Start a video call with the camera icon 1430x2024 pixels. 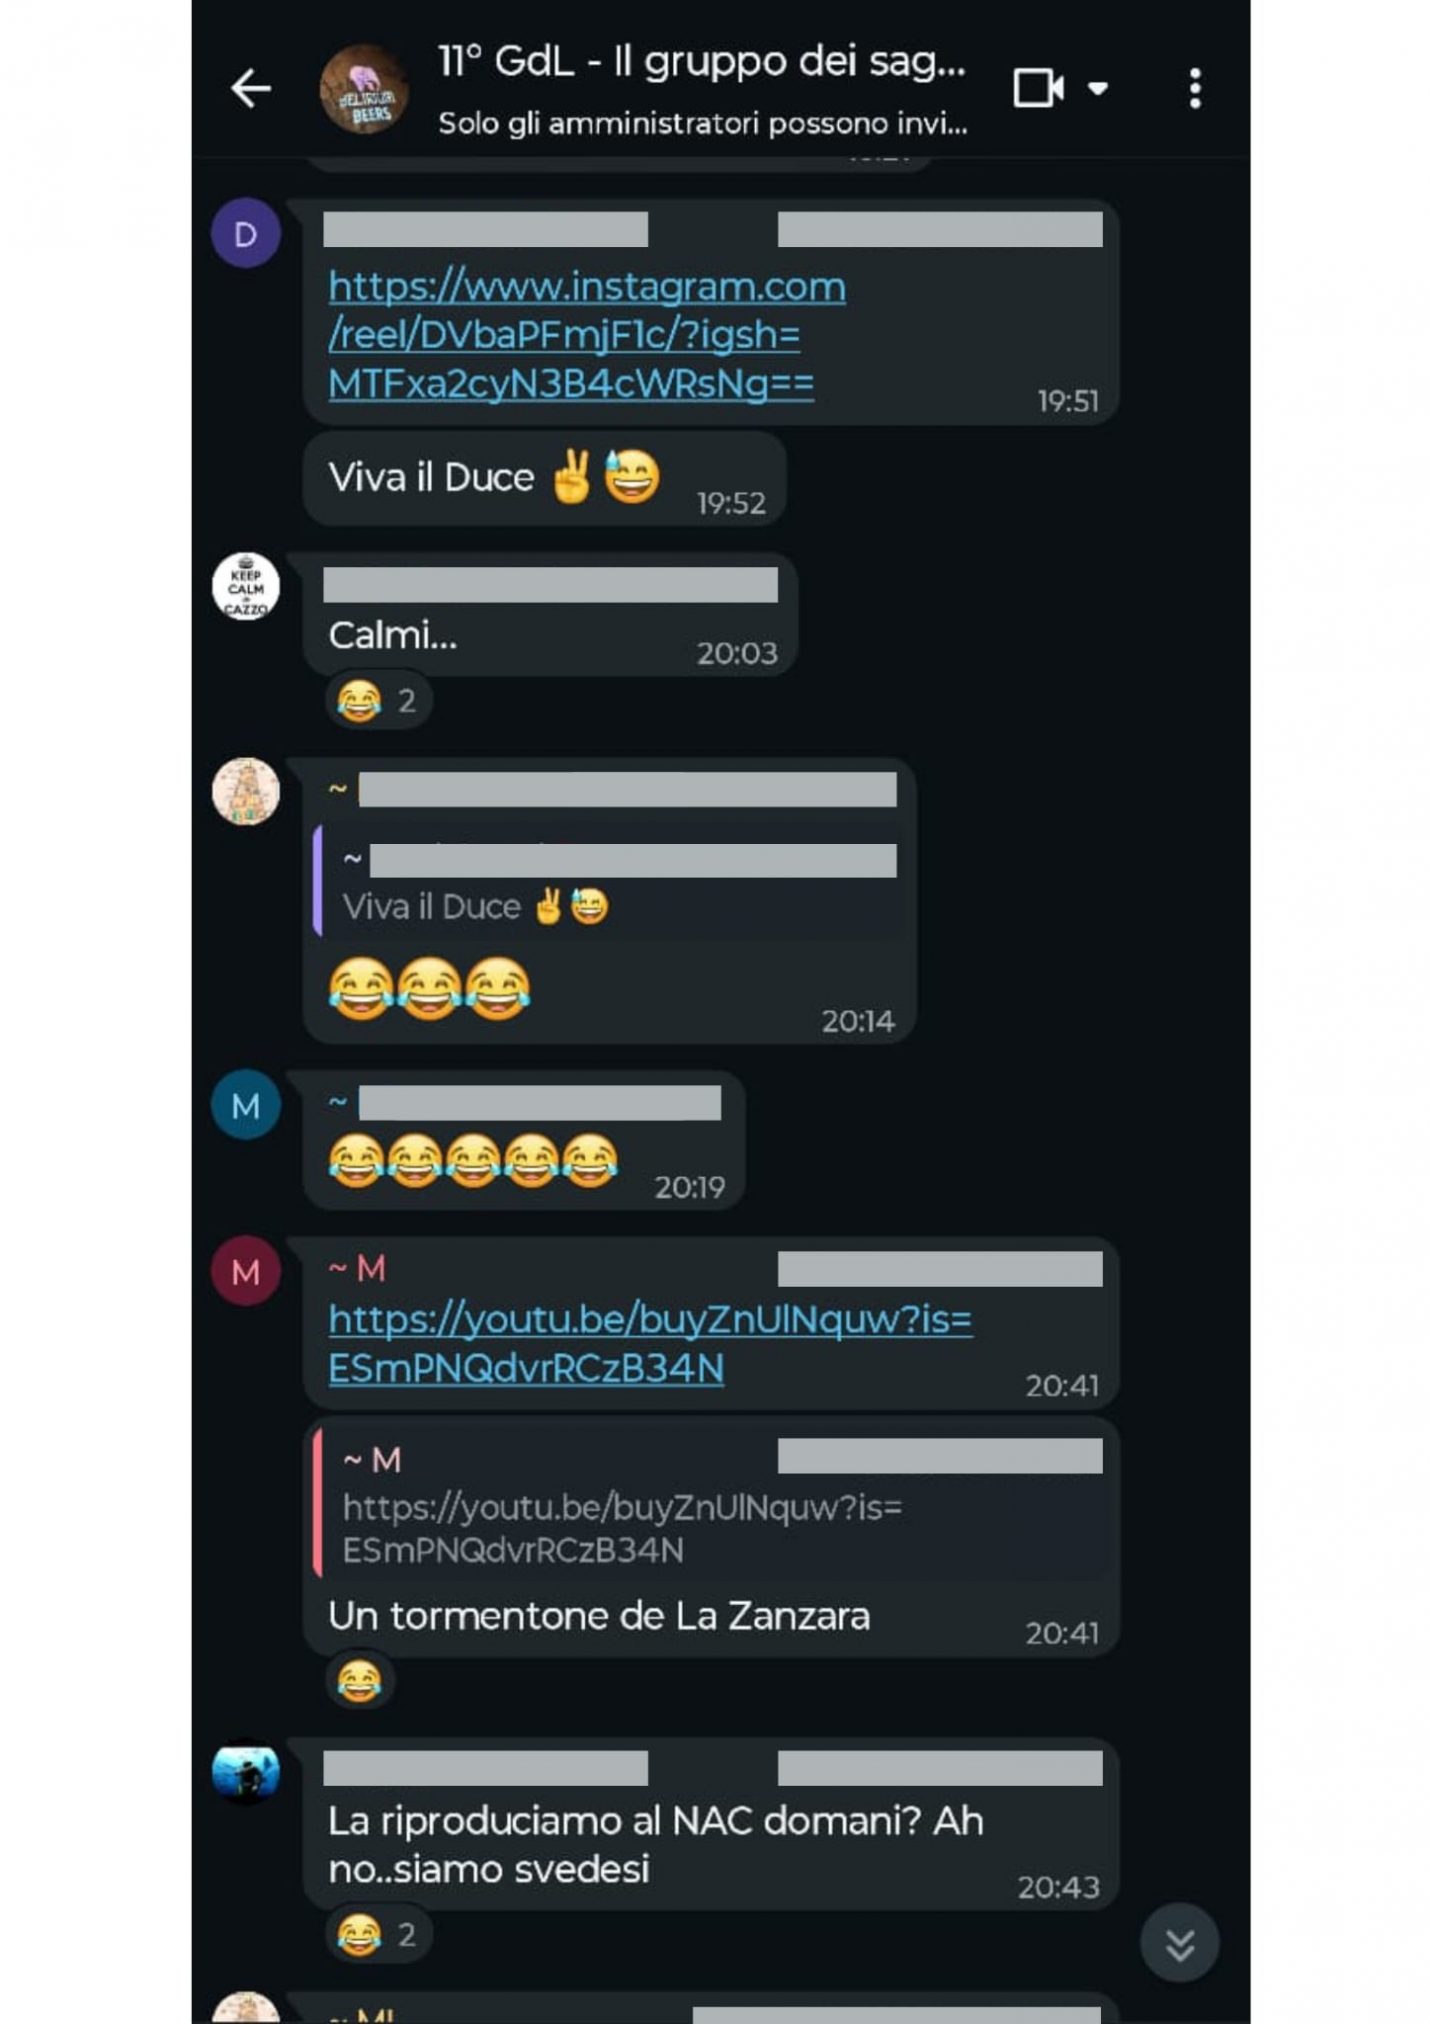(x=1038, y=88)
